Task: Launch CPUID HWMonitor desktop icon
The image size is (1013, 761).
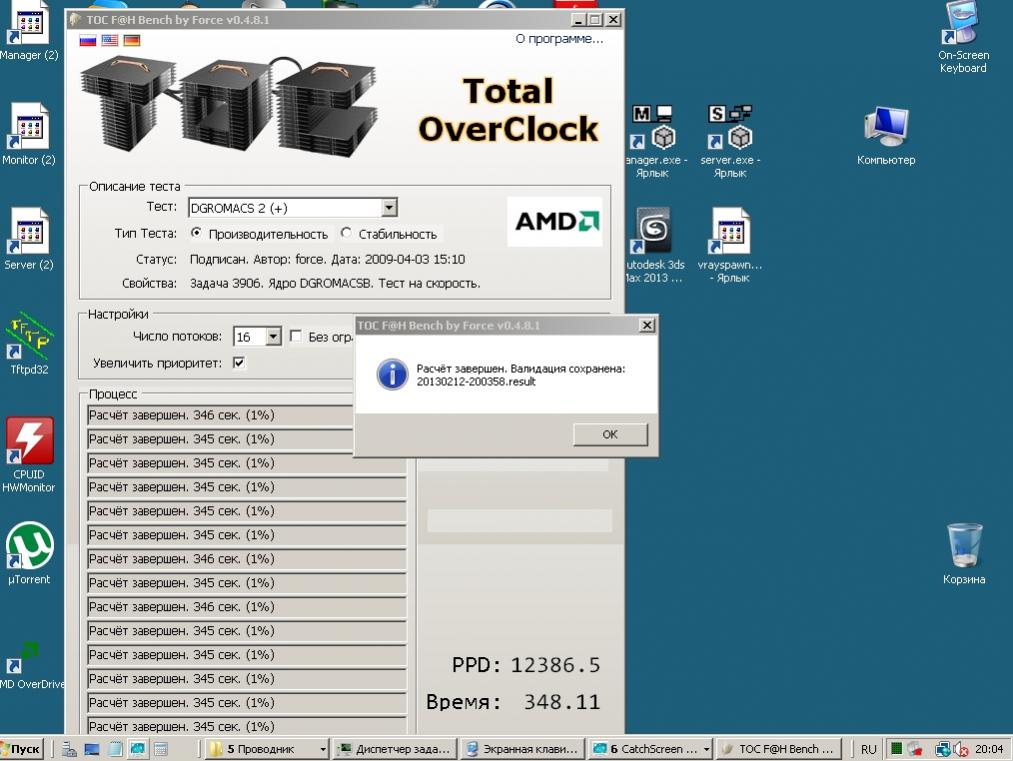Action: 29,455
